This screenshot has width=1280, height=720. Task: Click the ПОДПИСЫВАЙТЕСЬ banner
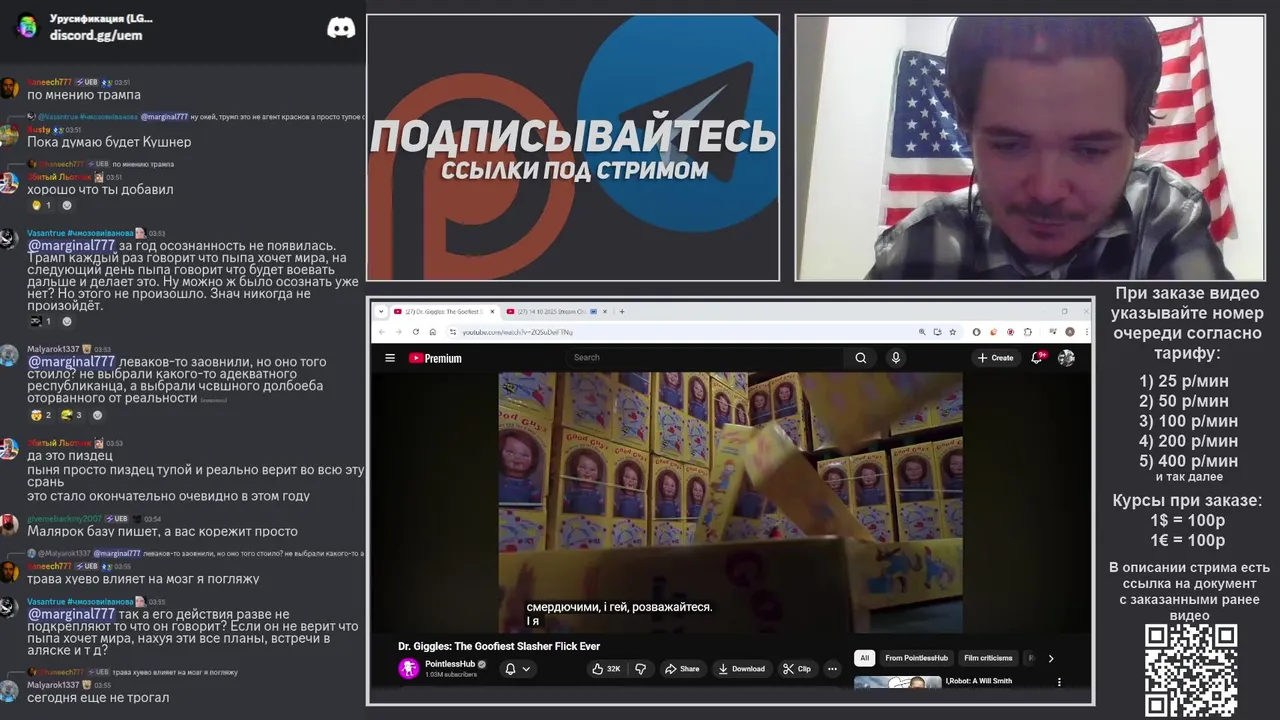(573, 147)
